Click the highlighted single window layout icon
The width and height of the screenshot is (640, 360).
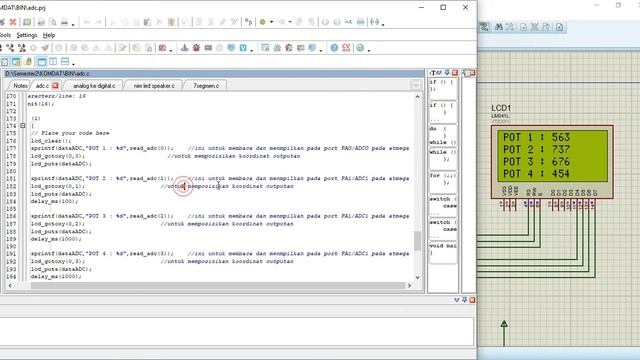[x=42, y=62]
